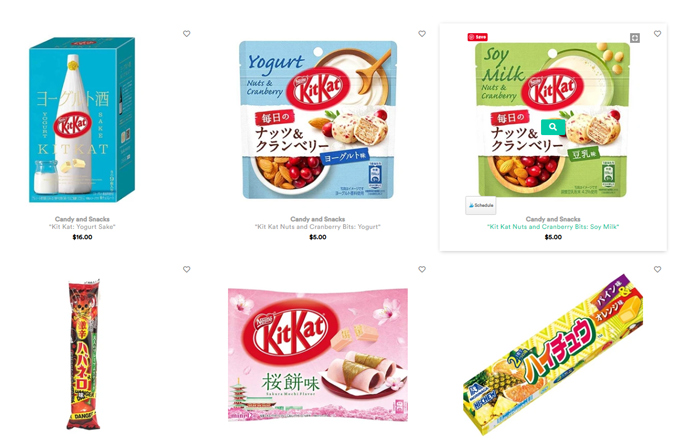Screen dimensions: 680x440
Task: Click Candy and Snacks label under Yogurt Sake
Action: [82, 219]
